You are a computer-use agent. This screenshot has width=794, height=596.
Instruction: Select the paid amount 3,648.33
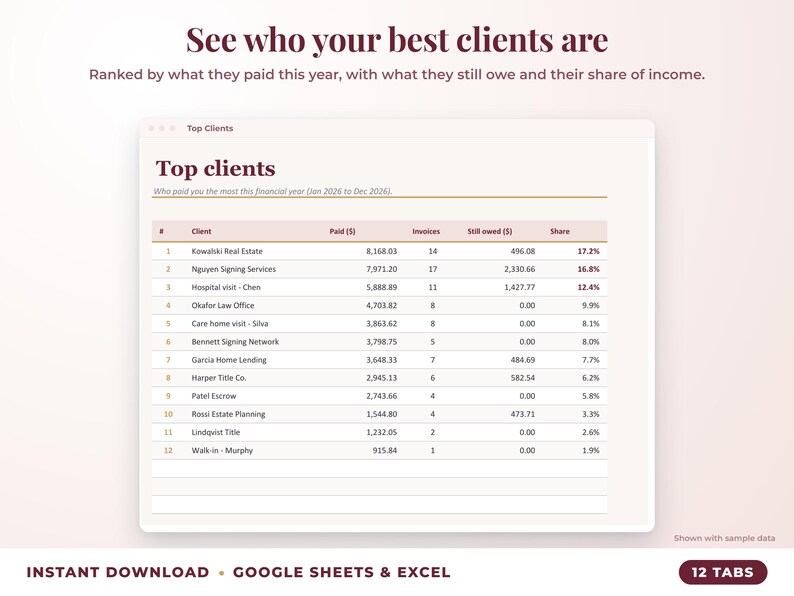pyautogui.click(x=381, y=360)
